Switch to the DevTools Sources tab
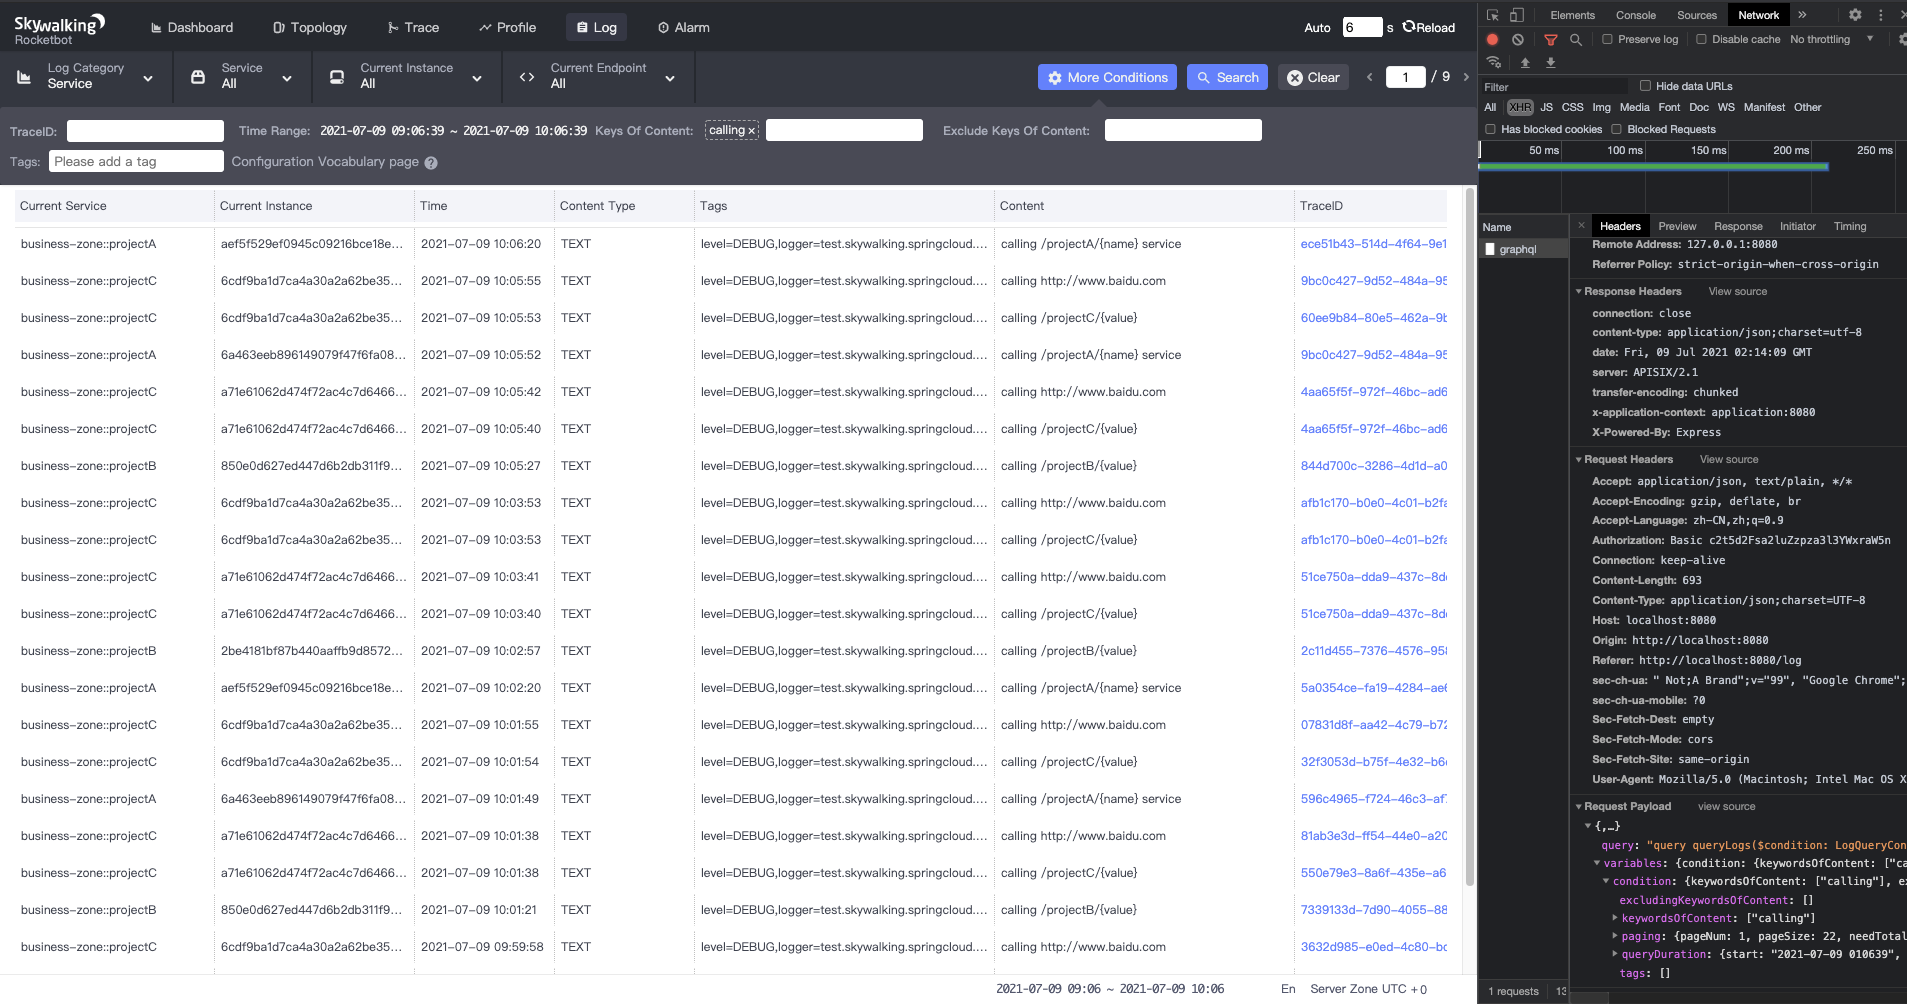This screenshot has height=1004, width=1907. click(x=1697, y=15)
